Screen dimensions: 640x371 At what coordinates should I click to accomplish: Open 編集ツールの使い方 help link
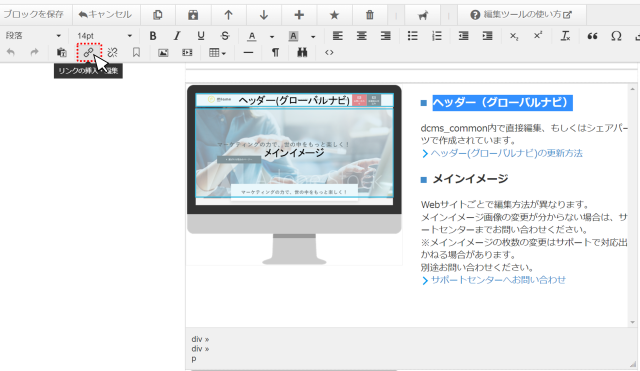click(521, 15)
